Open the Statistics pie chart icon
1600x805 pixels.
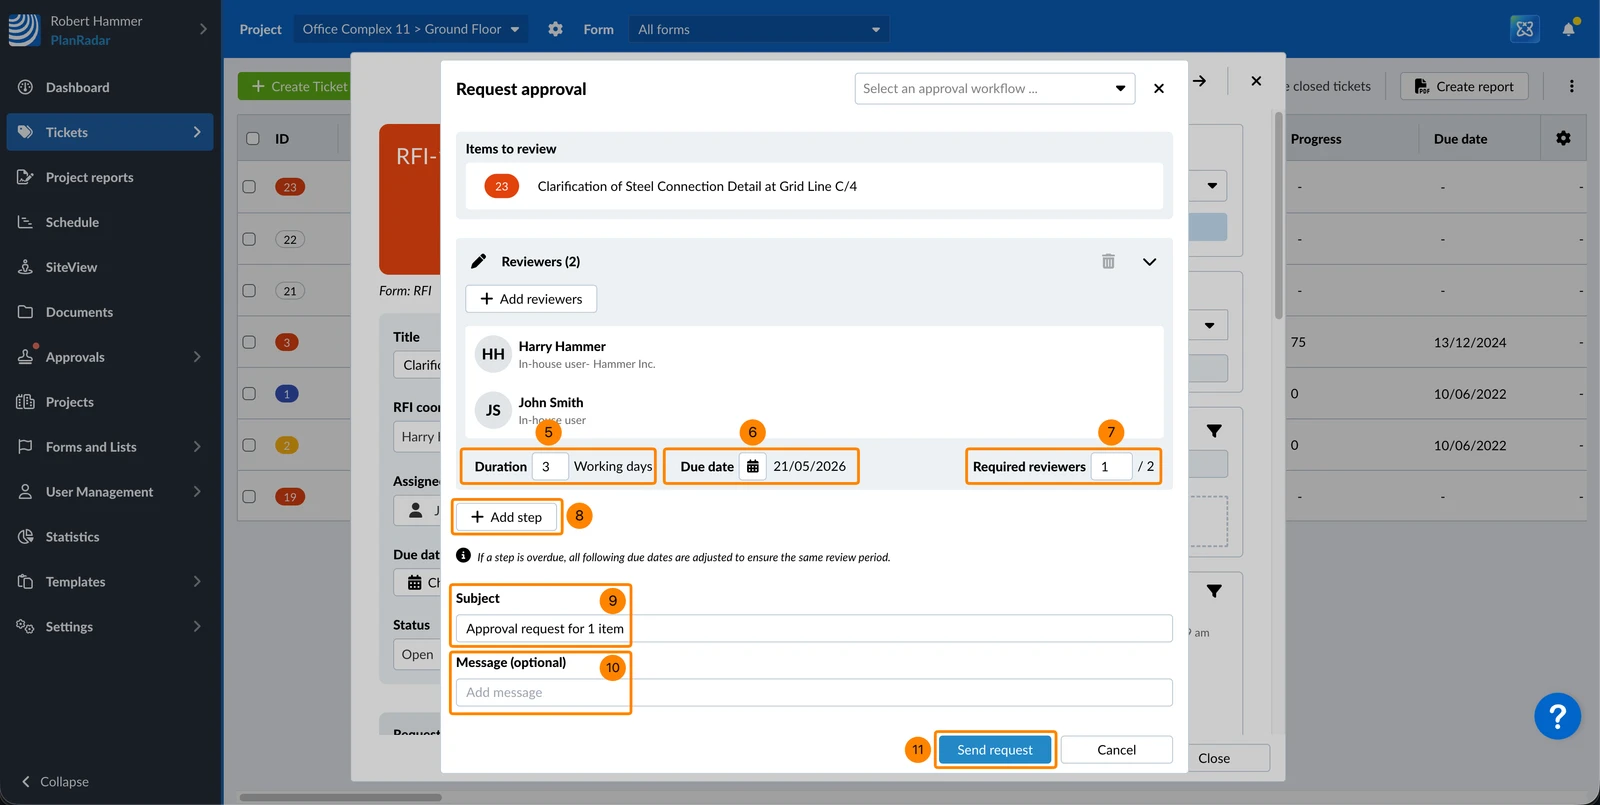pyautogui.click(x=25, y=537)
